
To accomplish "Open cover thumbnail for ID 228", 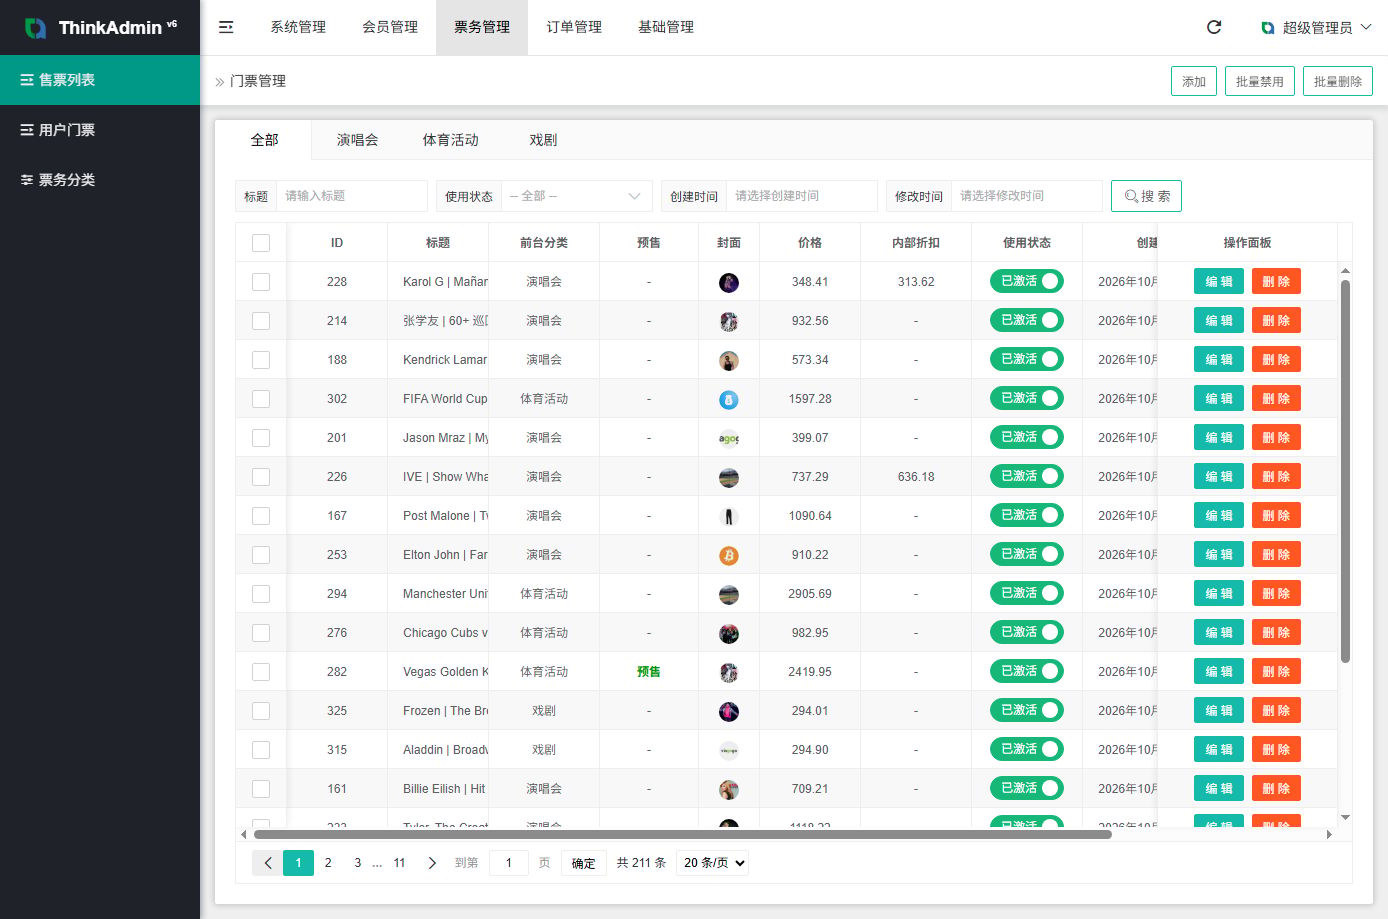I will click(729, 282).
